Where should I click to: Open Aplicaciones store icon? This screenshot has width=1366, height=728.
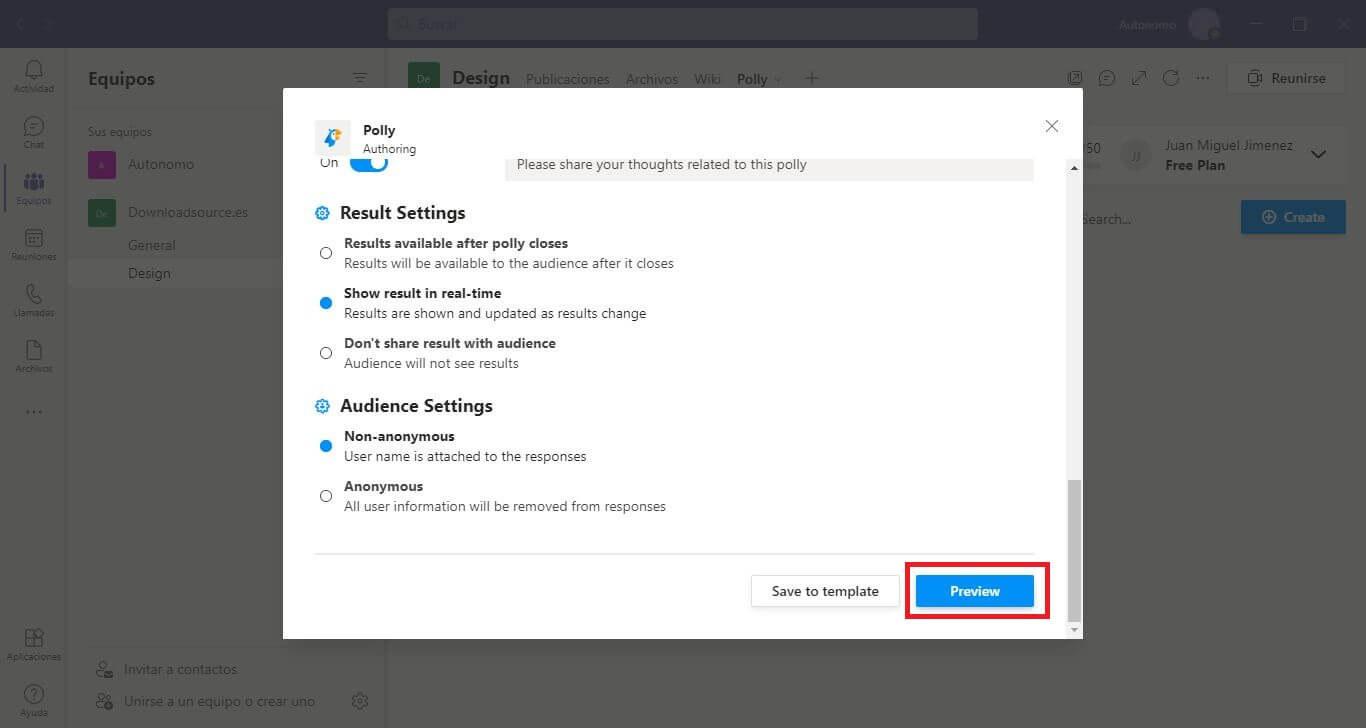(x=34, y=644)
